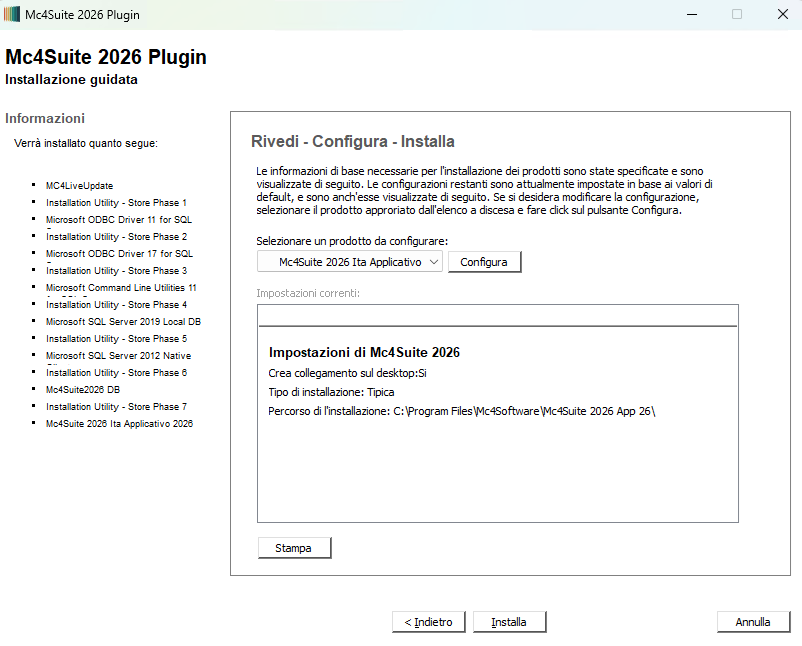Viewport: 802px width, 646px height.
Task: Minimize the installer window
Action: point(690,15)
